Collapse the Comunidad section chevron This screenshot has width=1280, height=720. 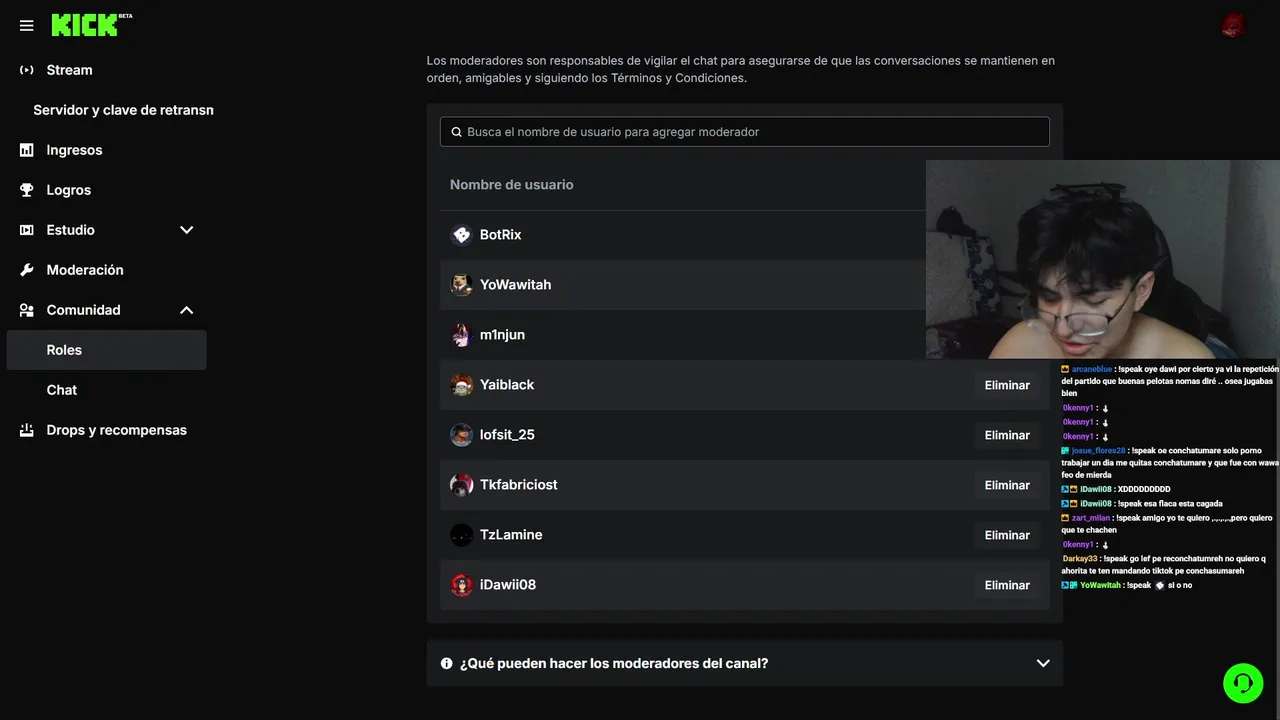[186, 310]
